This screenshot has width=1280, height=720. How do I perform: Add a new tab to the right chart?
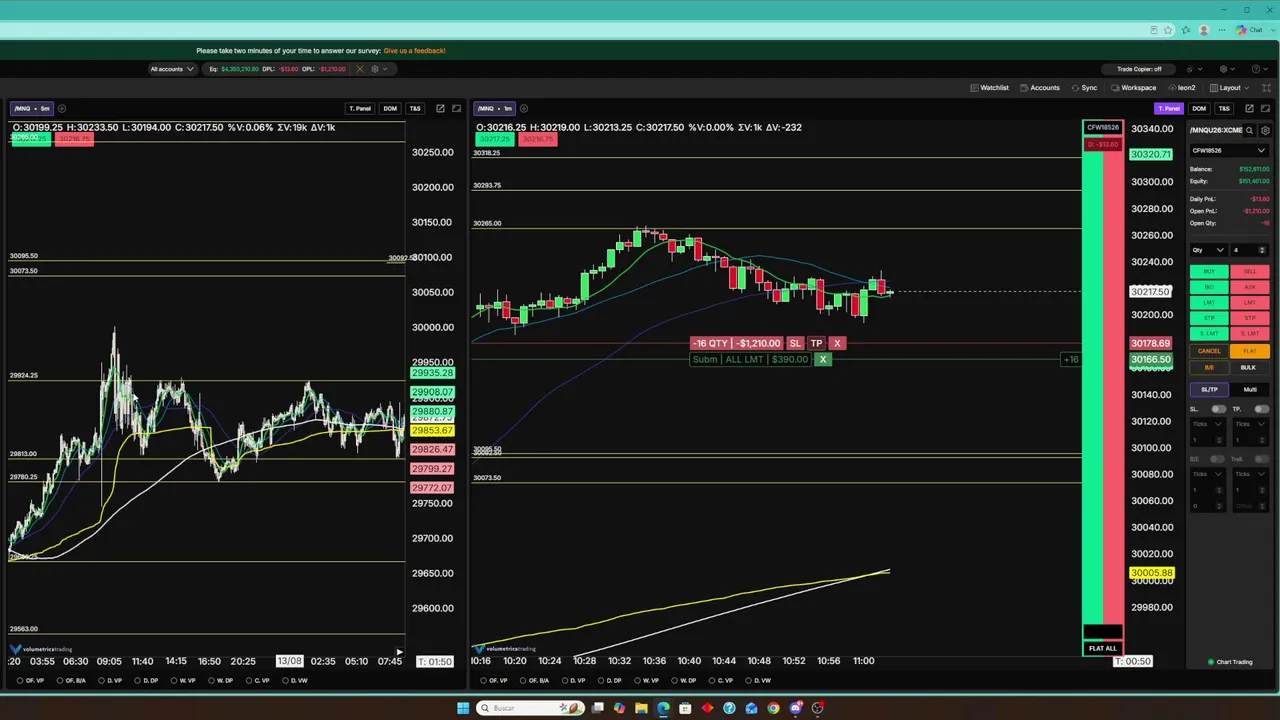(x=524, y=108)
